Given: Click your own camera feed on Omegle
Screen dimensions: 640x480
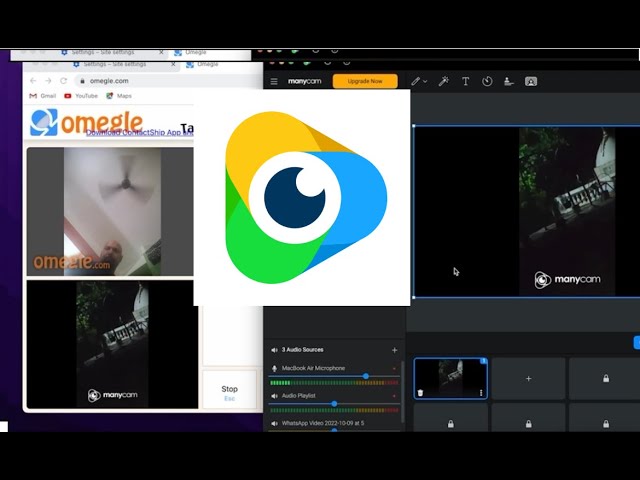Looking at the screenshot, I should click(x=112, y=344).
